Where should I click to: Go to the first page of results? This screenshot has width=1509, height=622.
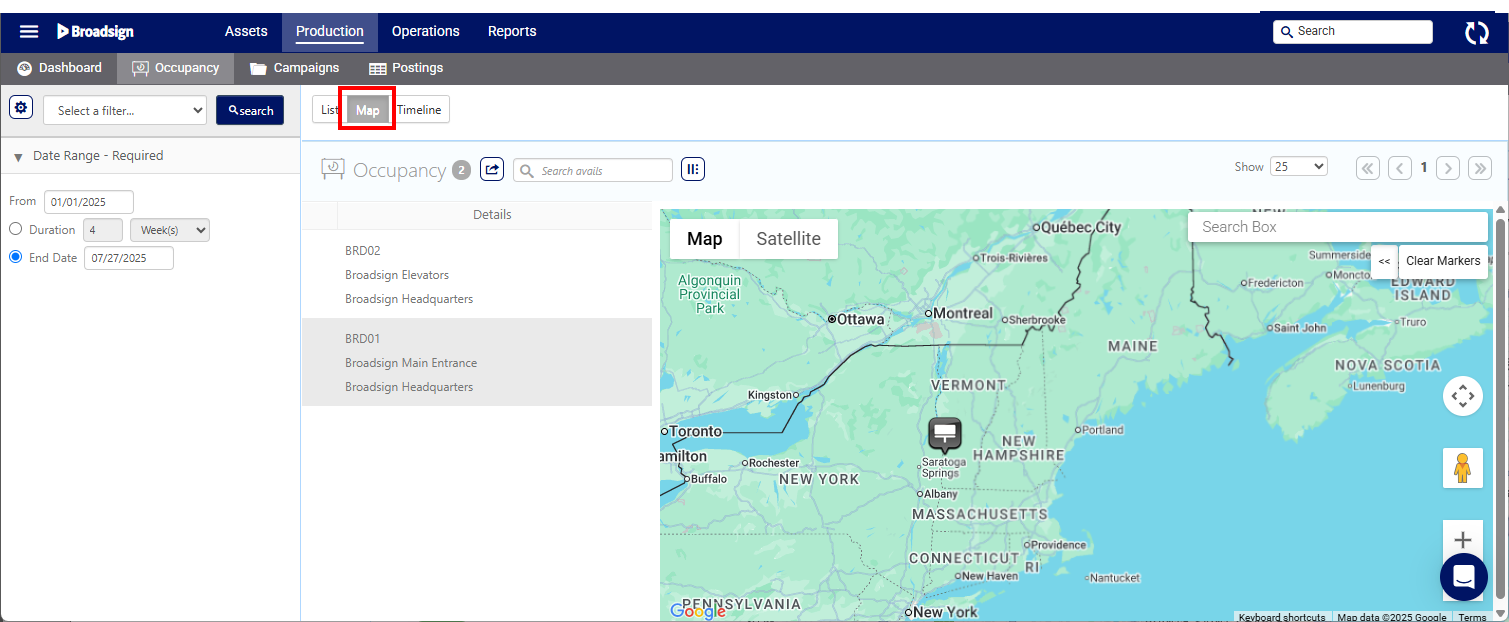pos(1367,168)
